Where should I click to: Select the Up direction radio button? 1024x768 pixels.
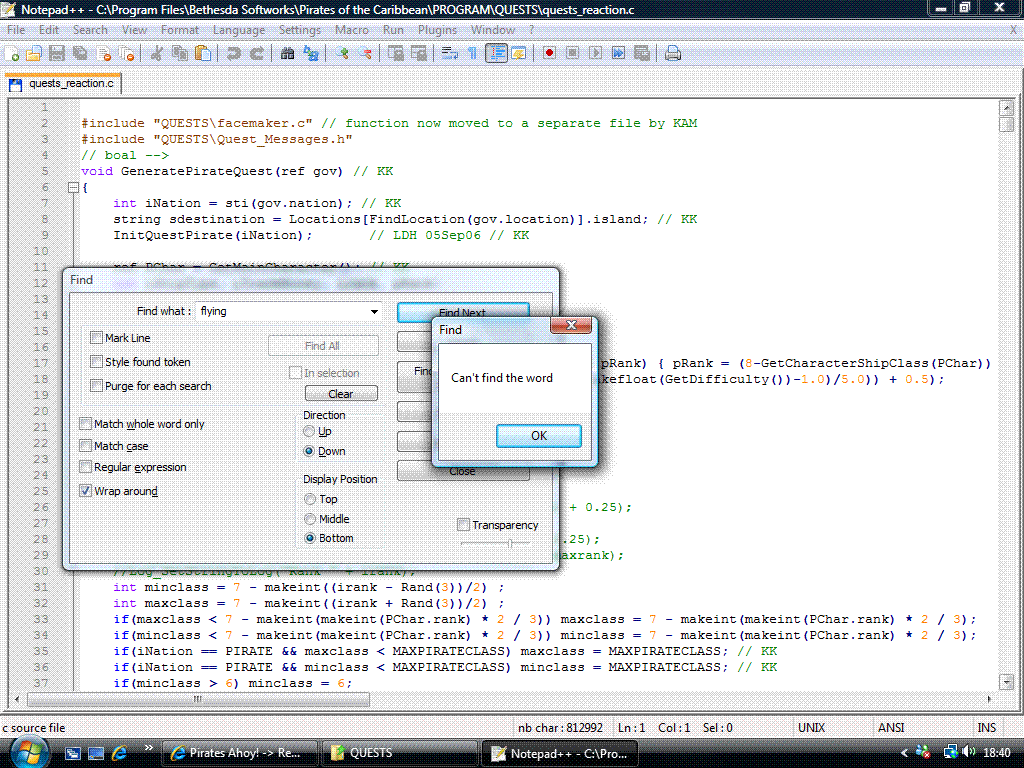[x=310, y=432]
